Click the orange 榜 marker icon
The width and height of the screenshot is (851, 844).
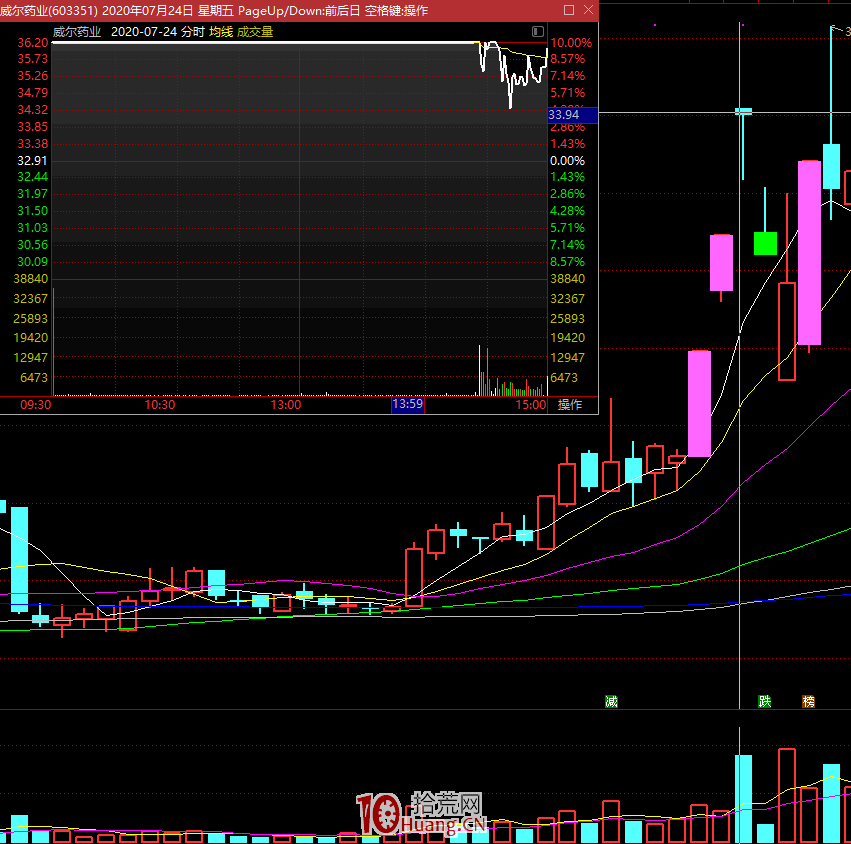tap(808, 701)
